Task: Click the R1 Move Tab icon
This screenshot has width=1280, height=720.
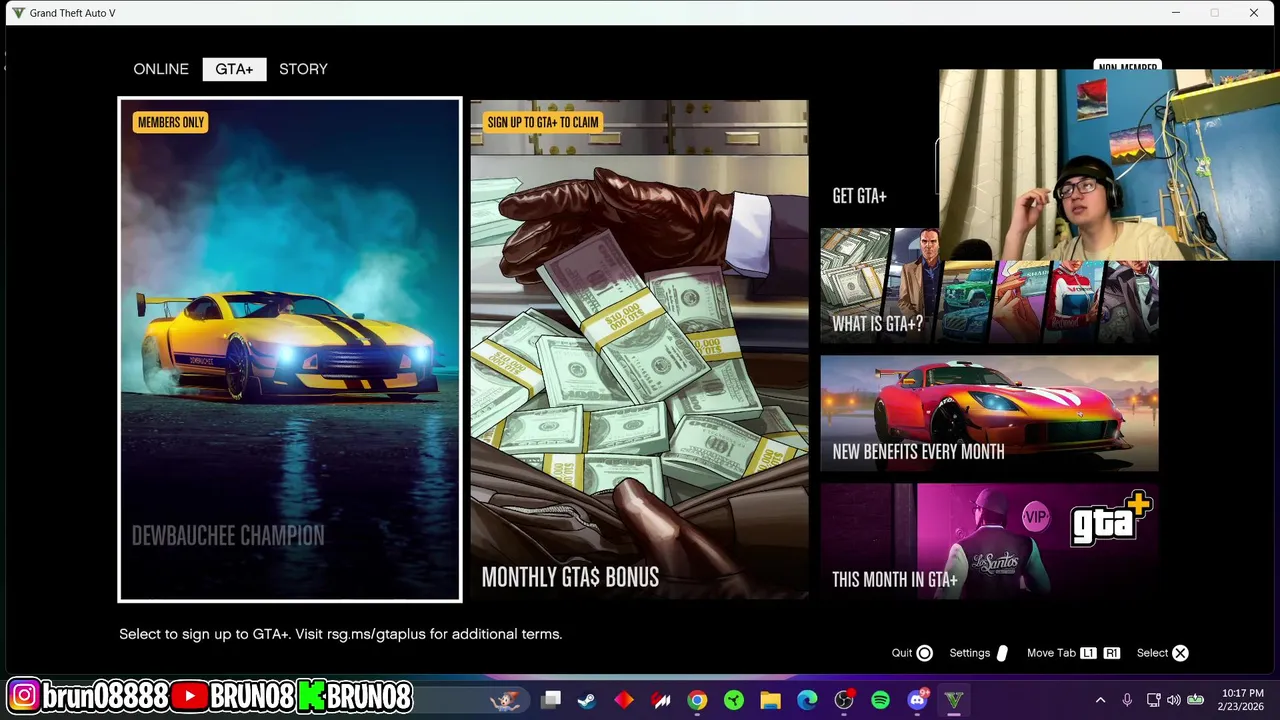Action: pyautogui.click(x=1112, y=653)
